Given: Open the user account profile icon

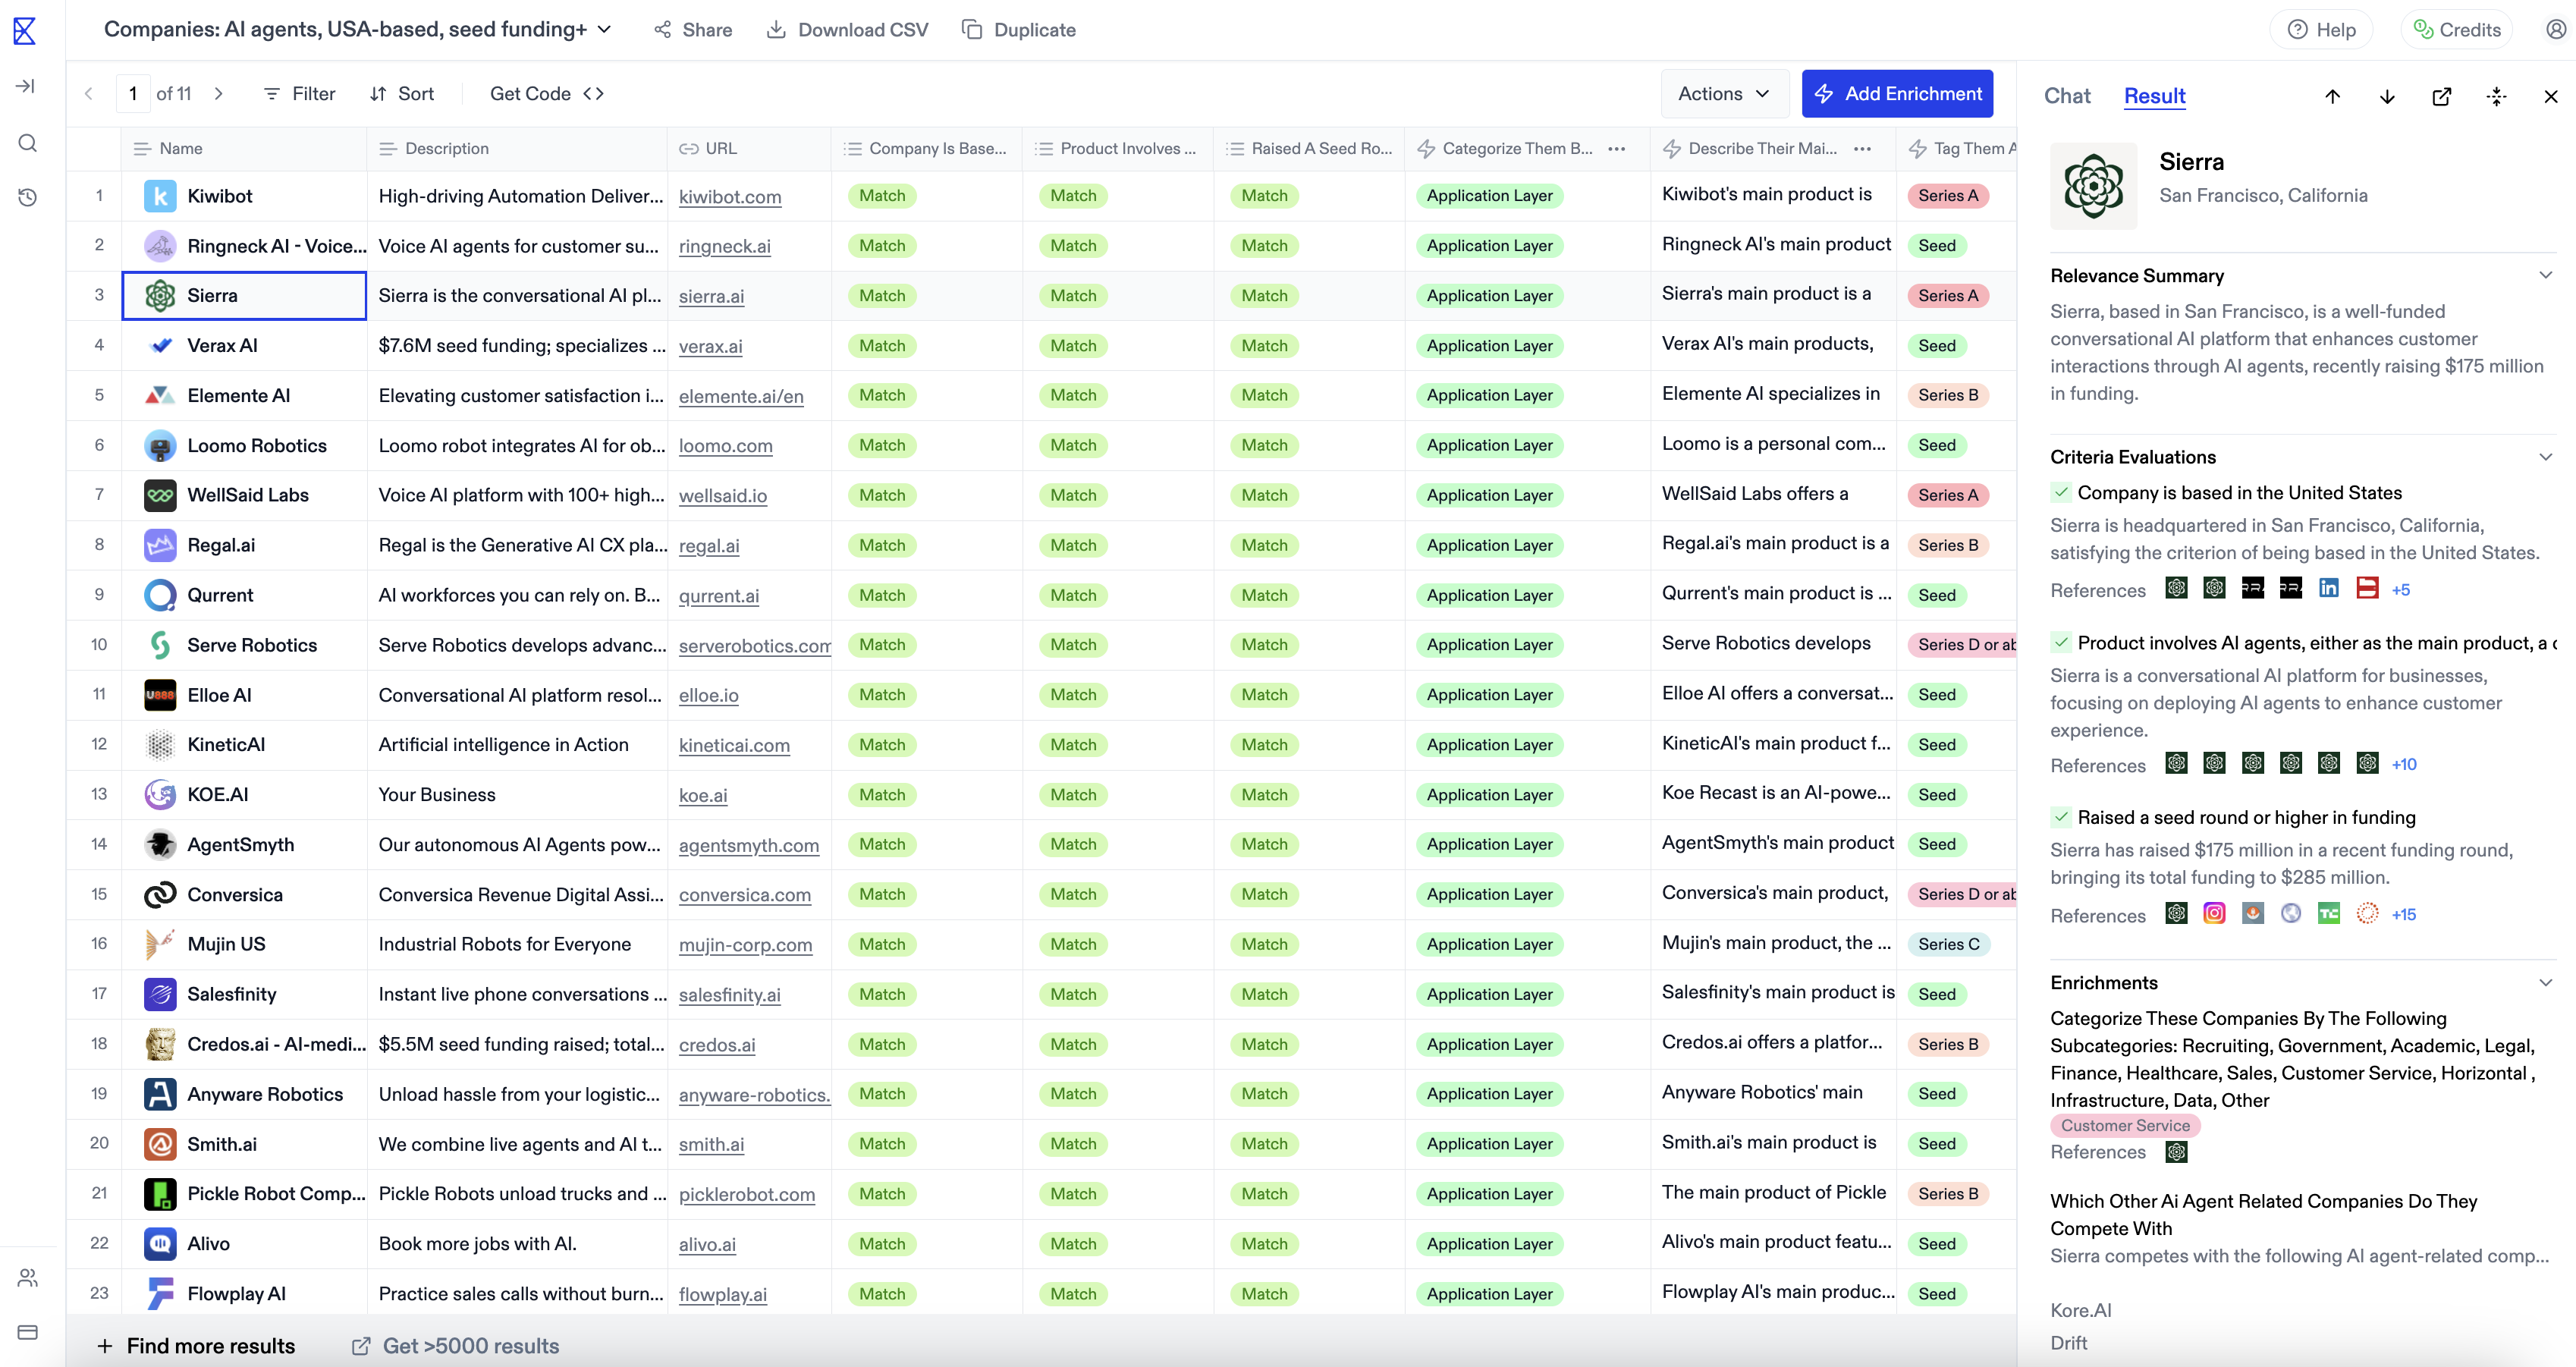Looking at the screenshot, I should pyautogui.click(x=2555, y=29).
